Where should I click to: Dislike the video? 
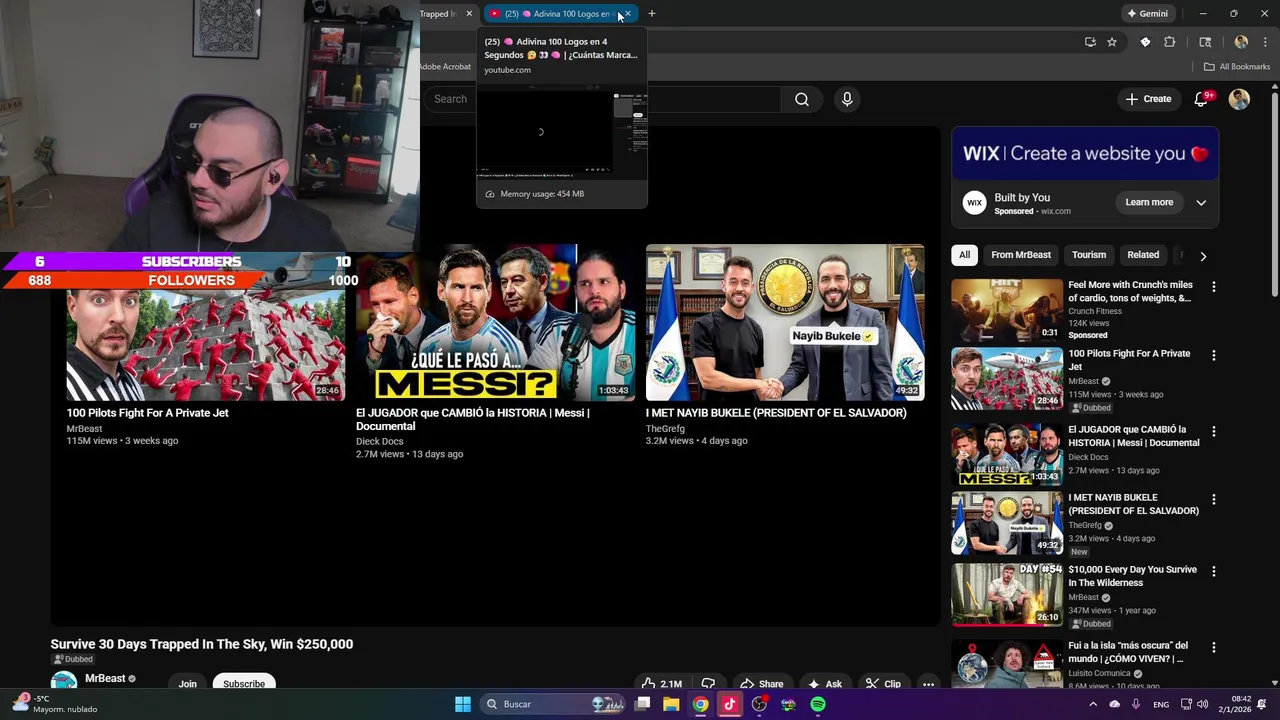point(708,684)
